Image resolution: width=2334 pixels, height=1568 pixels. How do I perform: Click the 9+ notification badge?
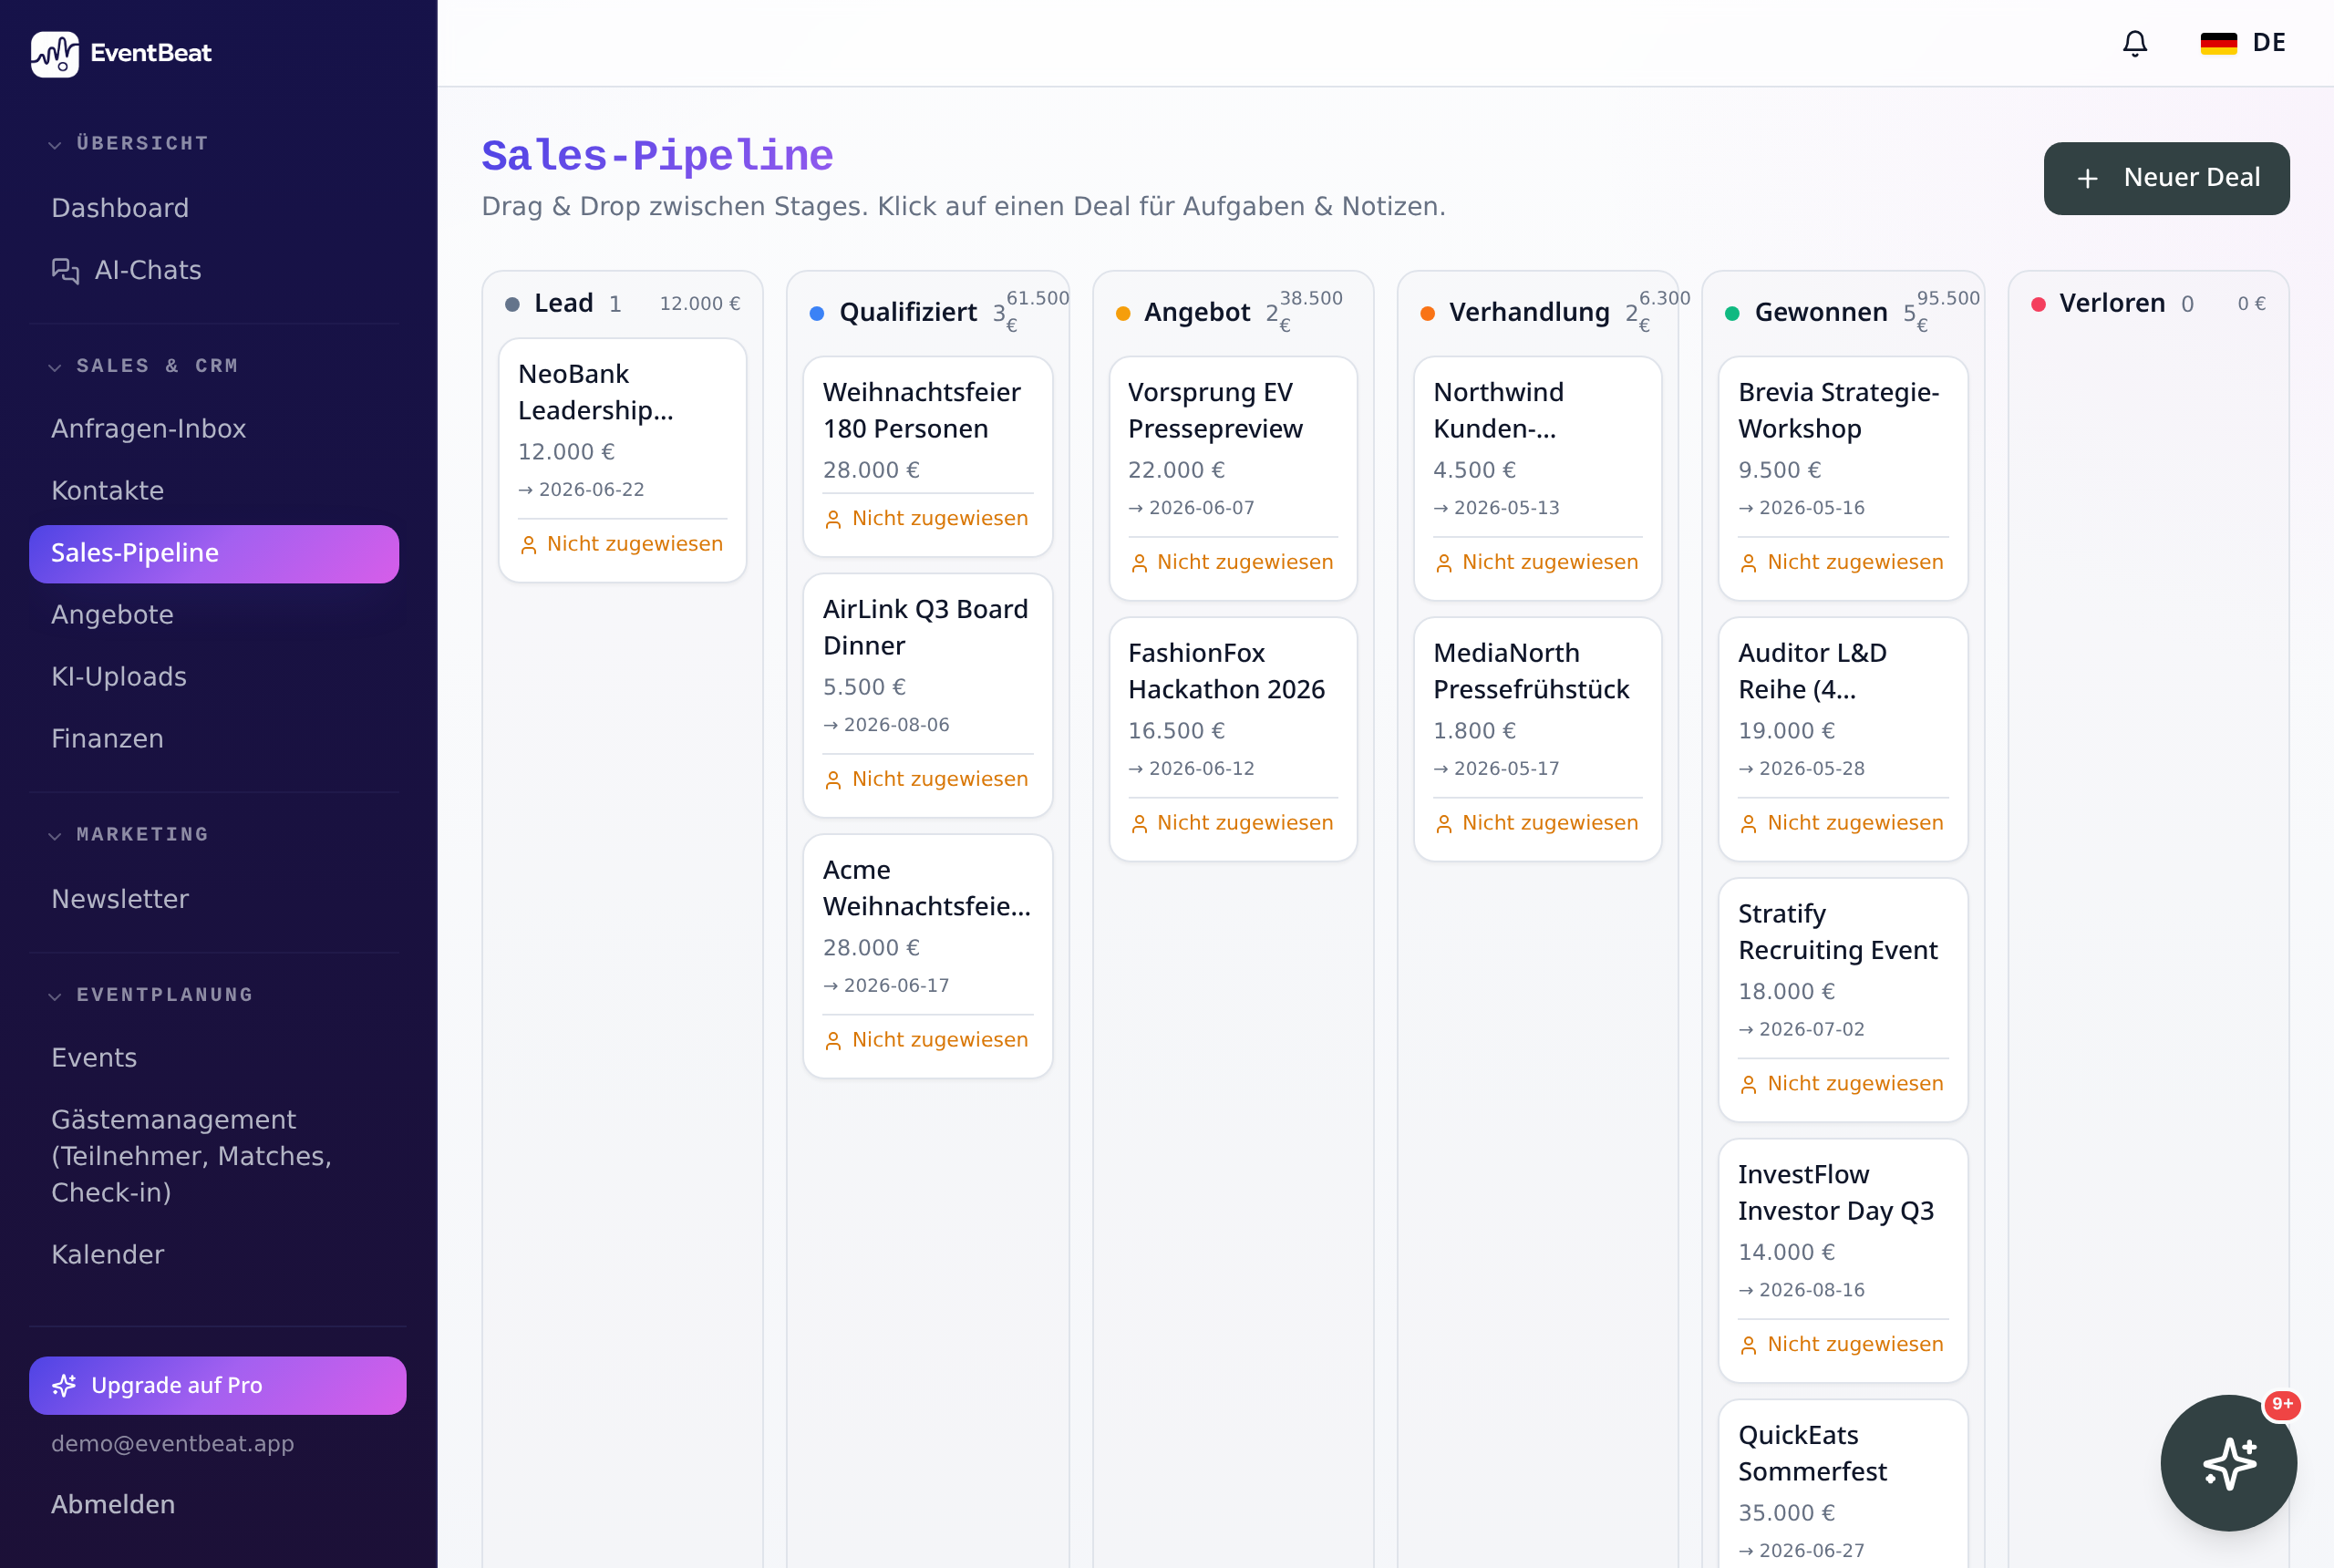coord(2282,1404)
